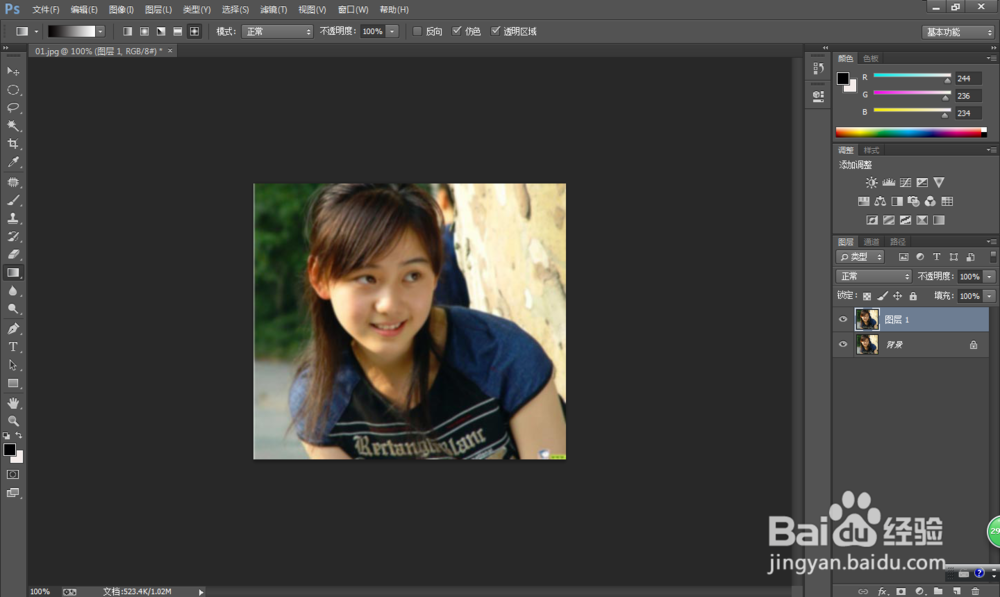Select the Blur tool
The image size is (1000, 597).
(13, 291)
